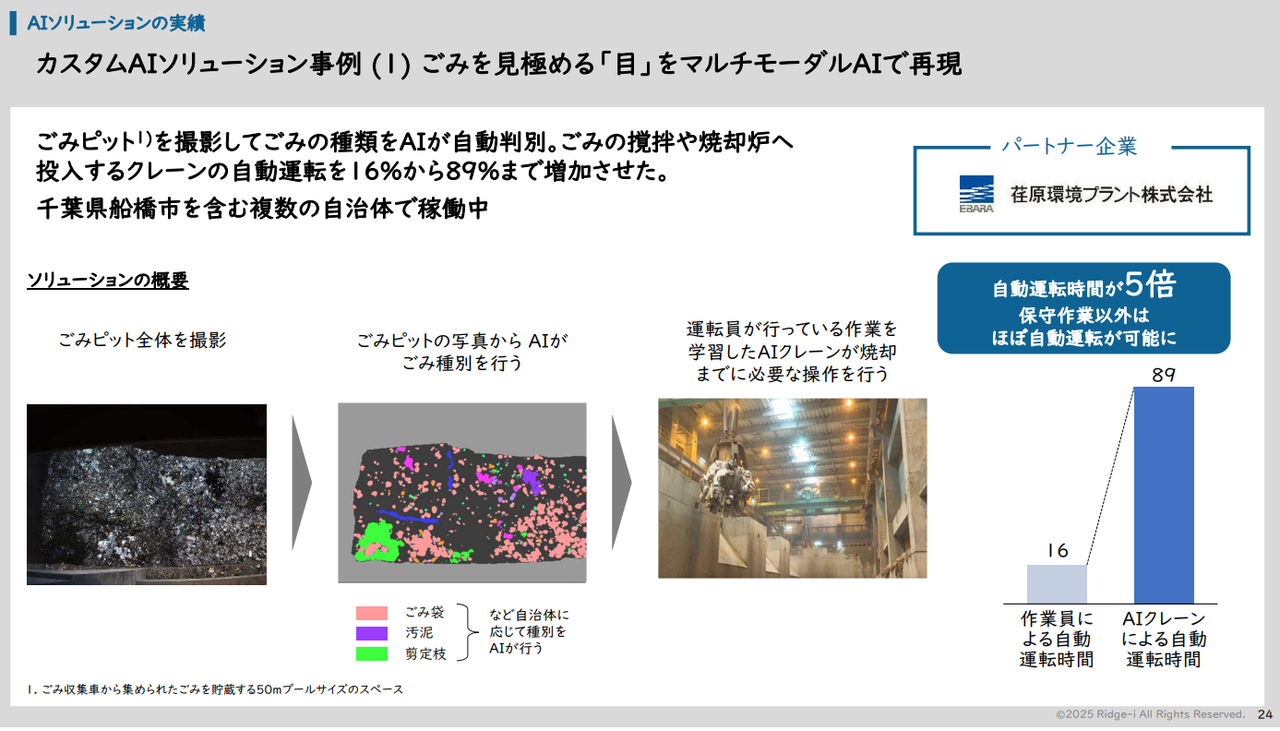Viewport: 1280px width, 731px height.
Task: Open the AI segmentation result image
Action: (462, 493)
